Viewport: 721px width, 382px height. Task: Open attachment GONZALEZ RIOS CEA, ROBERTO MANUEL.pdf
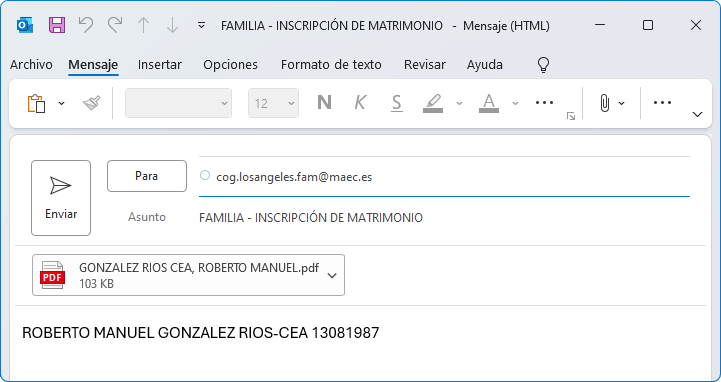189,275
